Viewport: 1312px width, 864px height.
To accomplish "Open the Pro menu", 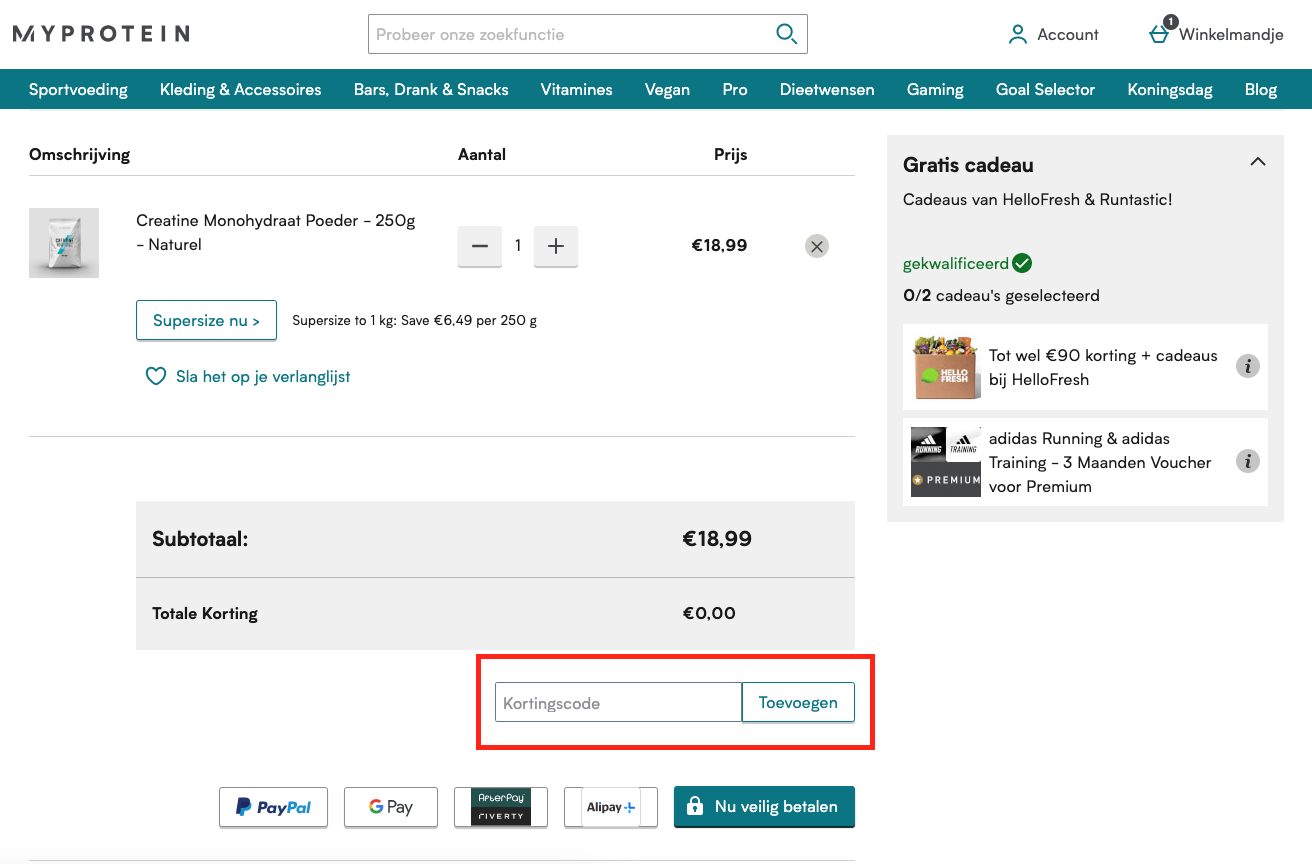I will click(735, 89).
